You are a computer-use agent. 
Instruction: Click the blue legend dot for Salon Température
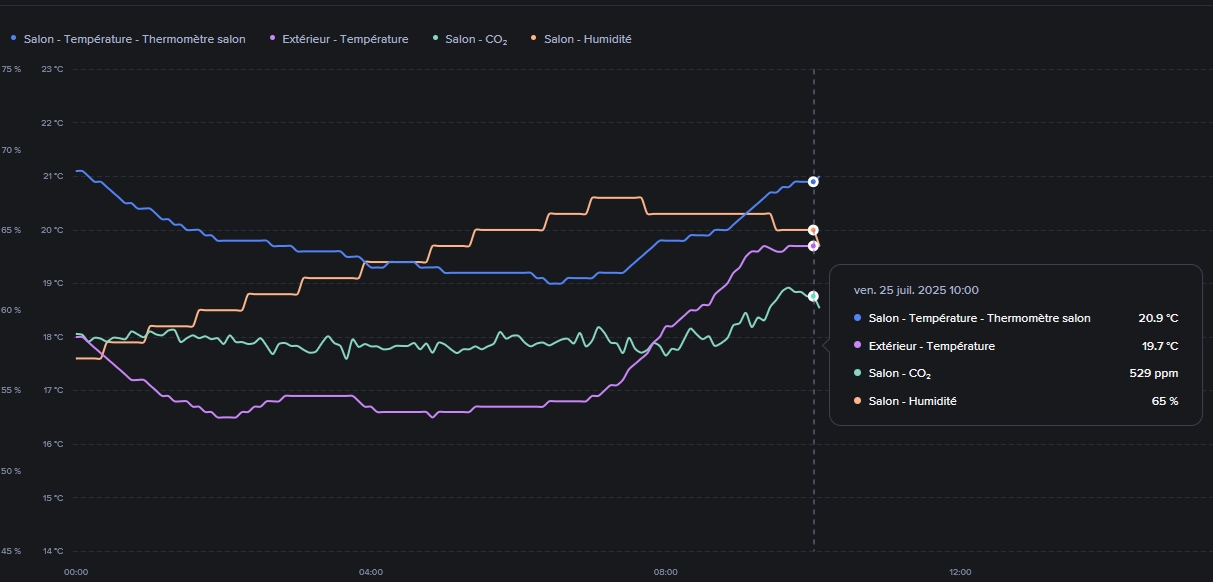click(x=14, y=39)
